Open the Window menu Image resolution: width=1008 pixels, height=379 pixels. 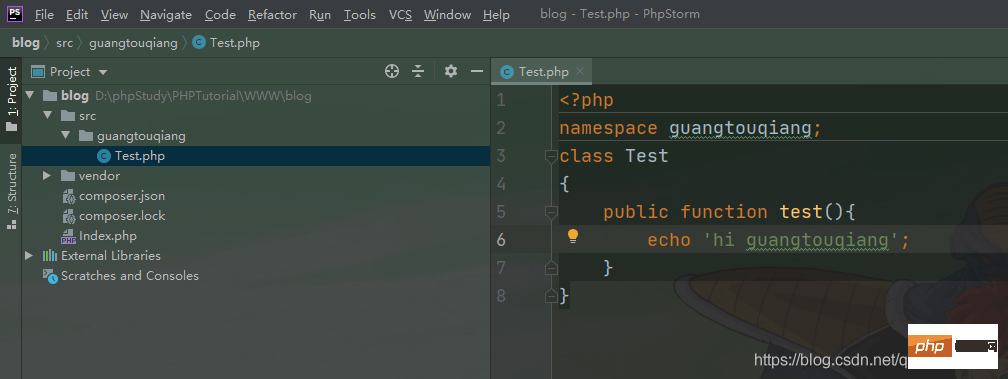[447, 14]
